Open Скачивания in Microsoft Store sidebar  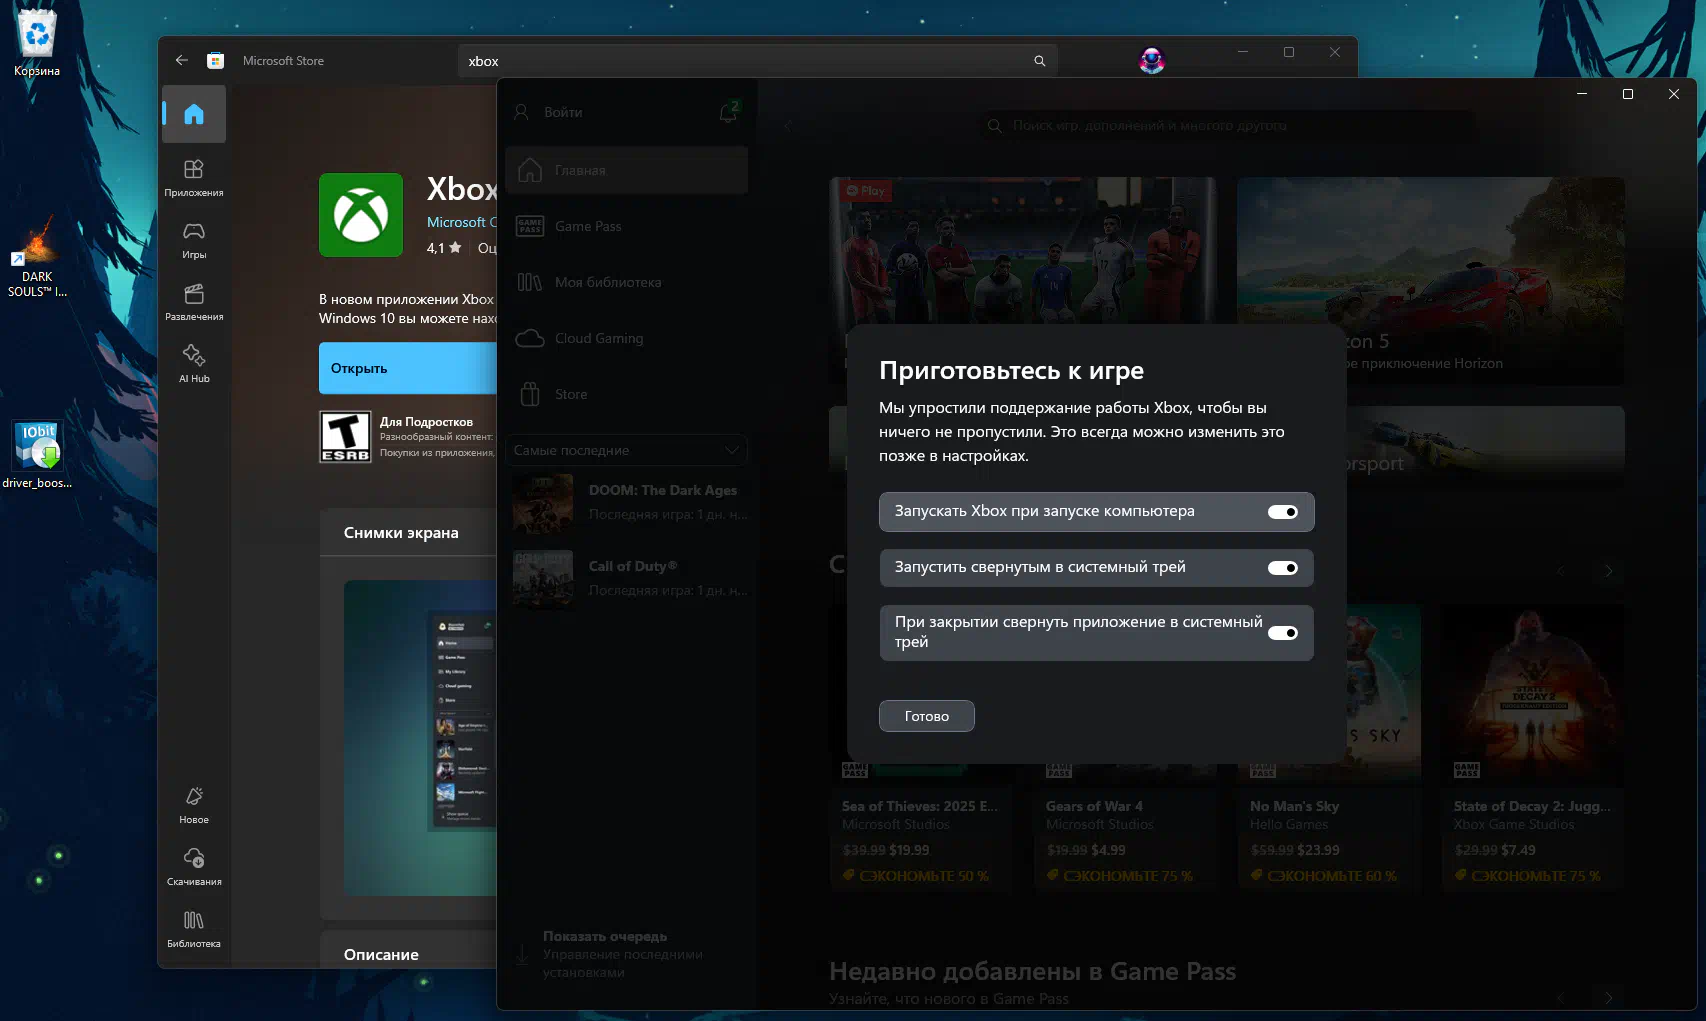click(x=194, y=866)
